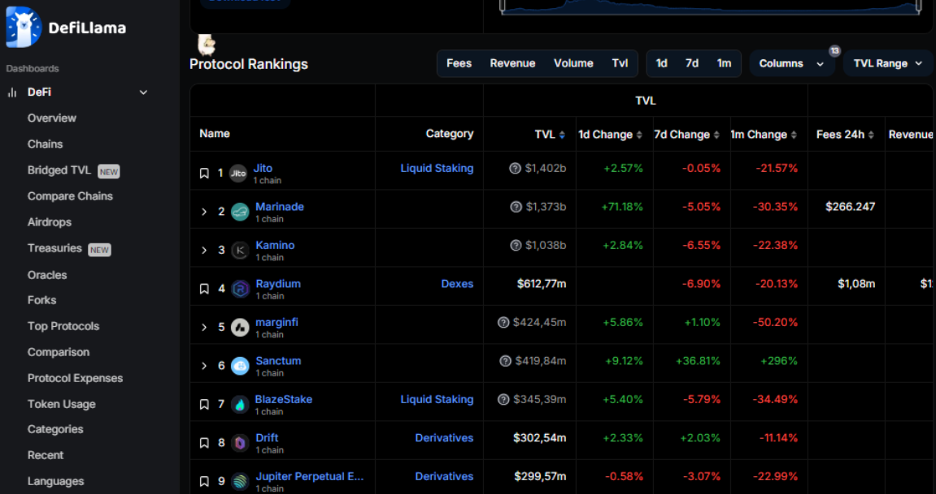Bookmark the Drift protocol
Screen dimensions: 936x494
[204, 443]
